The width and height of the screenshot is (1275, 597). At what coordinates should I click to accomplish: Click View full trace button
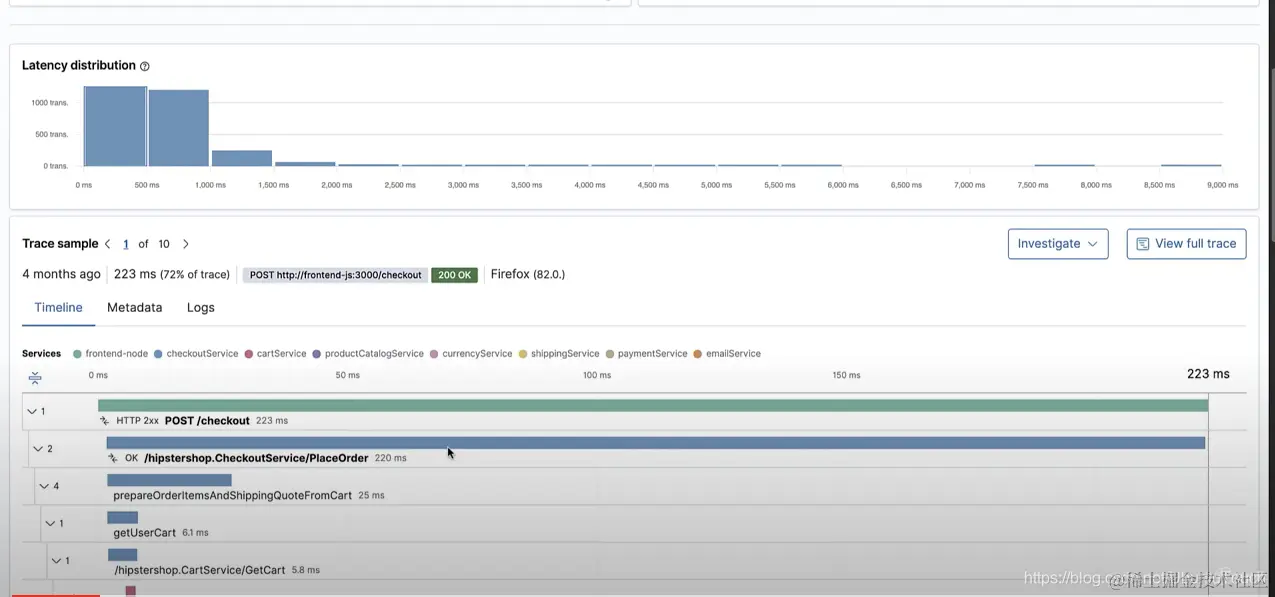coord(1186,244)
